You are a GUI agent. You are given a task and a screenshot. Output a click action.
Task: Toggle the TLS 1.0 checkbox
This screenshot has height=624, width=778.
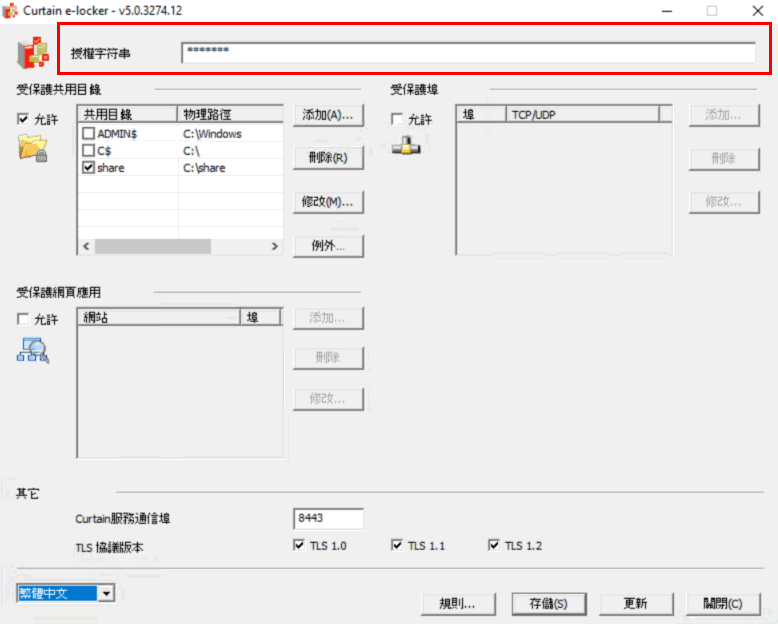299,545
